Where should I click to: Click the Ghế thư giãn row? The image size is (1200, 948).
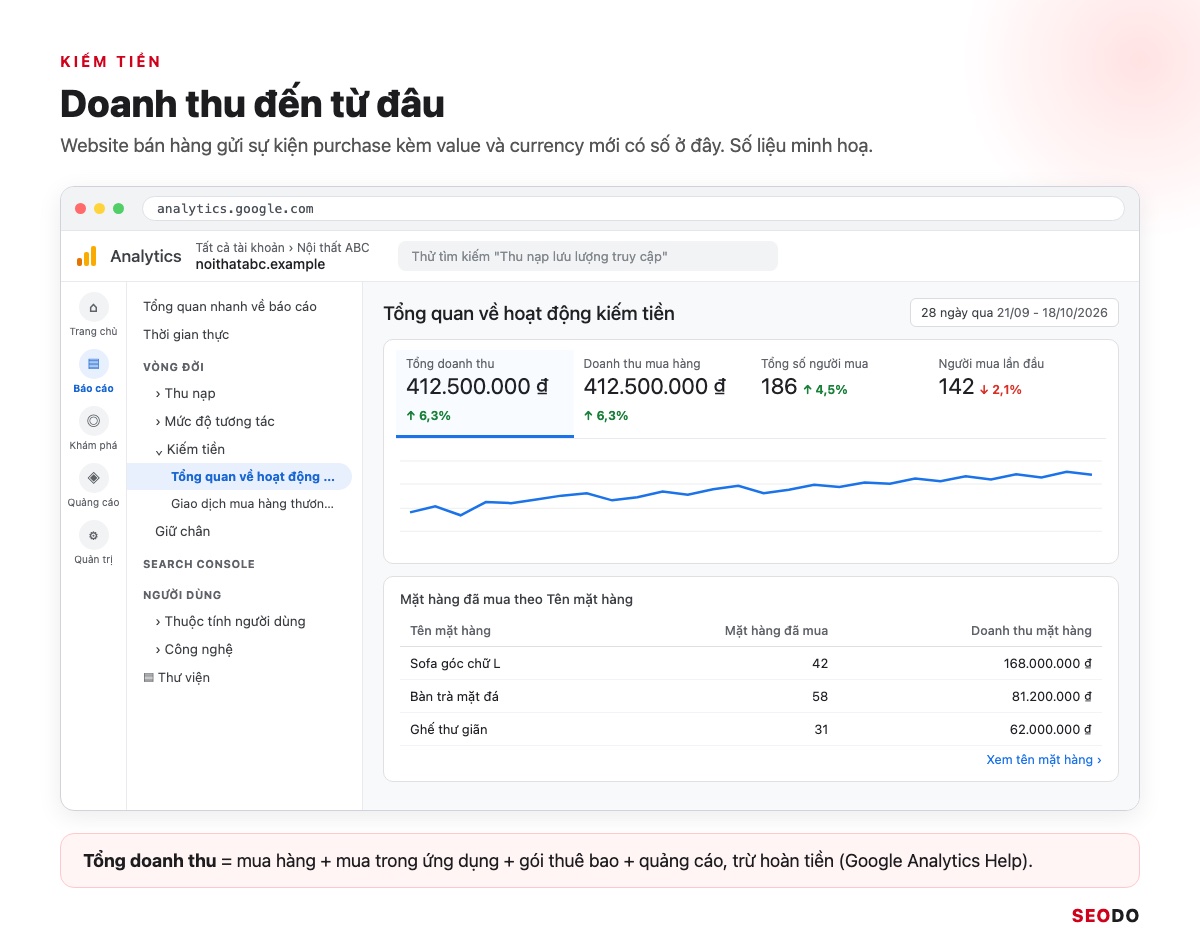click(x=751, y=729)
